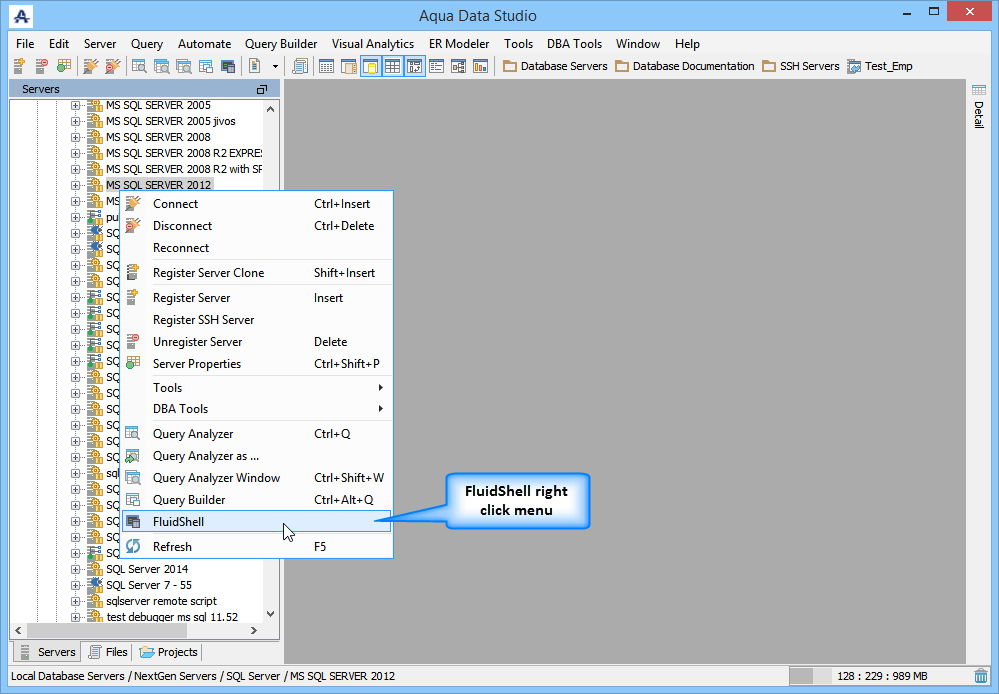Viewport: 999px width, 694px height.
Task: Click the Query menu in menu bar
Action: click(x=147, y=44)
